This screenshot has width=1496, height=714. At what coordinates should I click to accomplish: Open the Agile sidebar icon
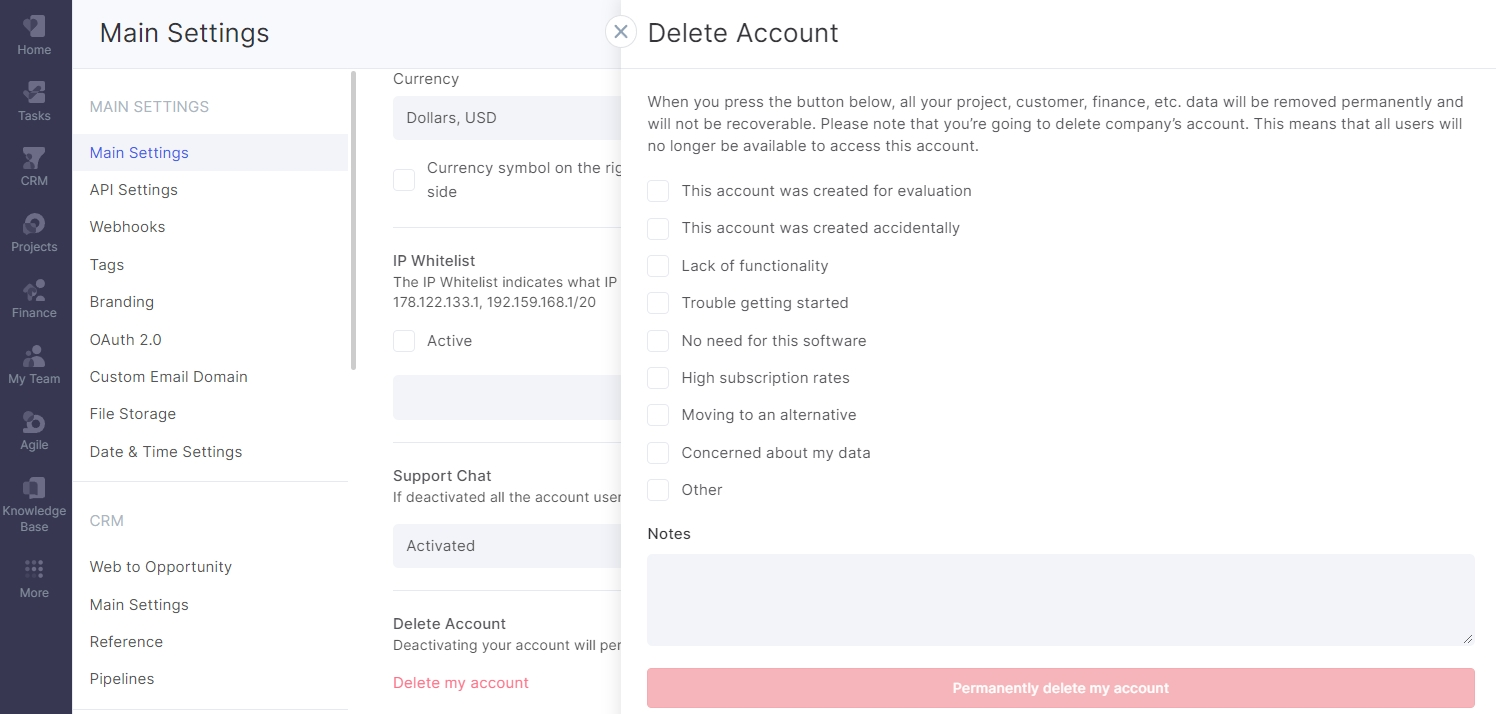[x=34, y=431]
